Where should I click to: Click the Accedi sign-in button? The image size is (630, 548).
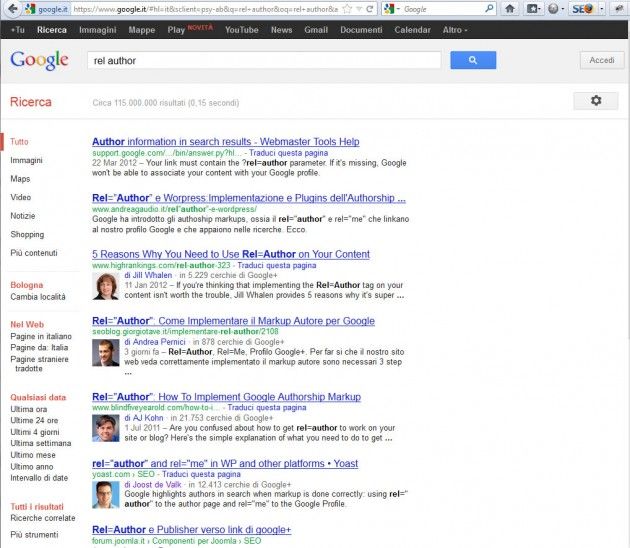tap(602, 60)
